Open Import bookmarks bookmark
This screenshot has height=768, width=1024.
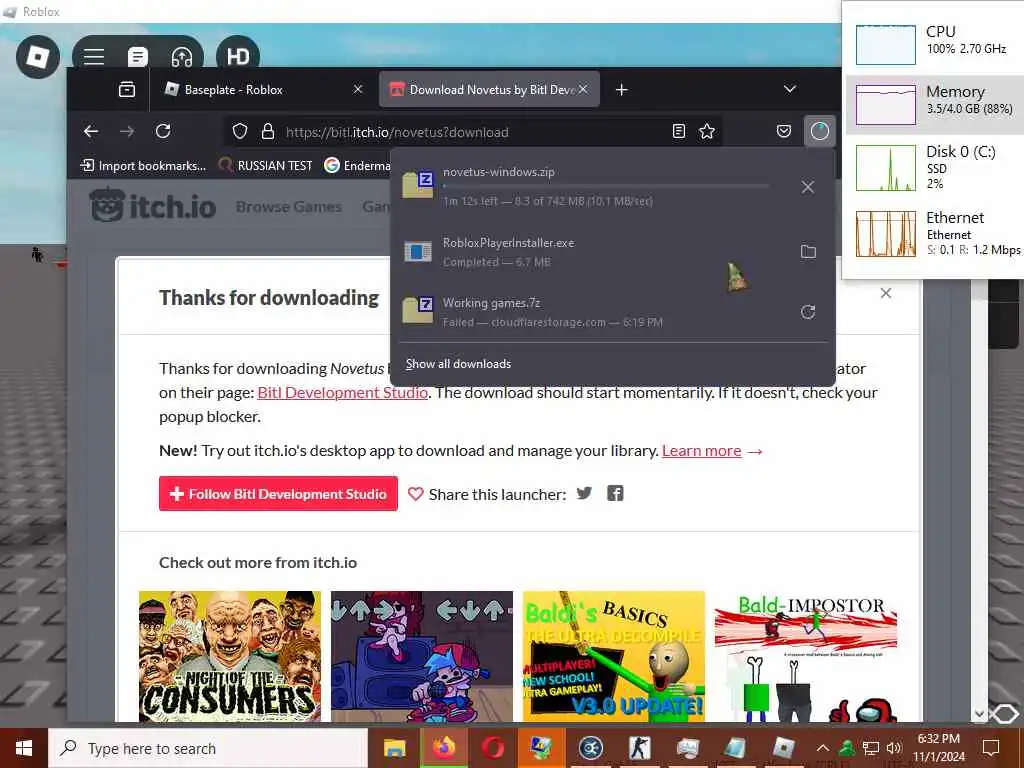point(143,165)
